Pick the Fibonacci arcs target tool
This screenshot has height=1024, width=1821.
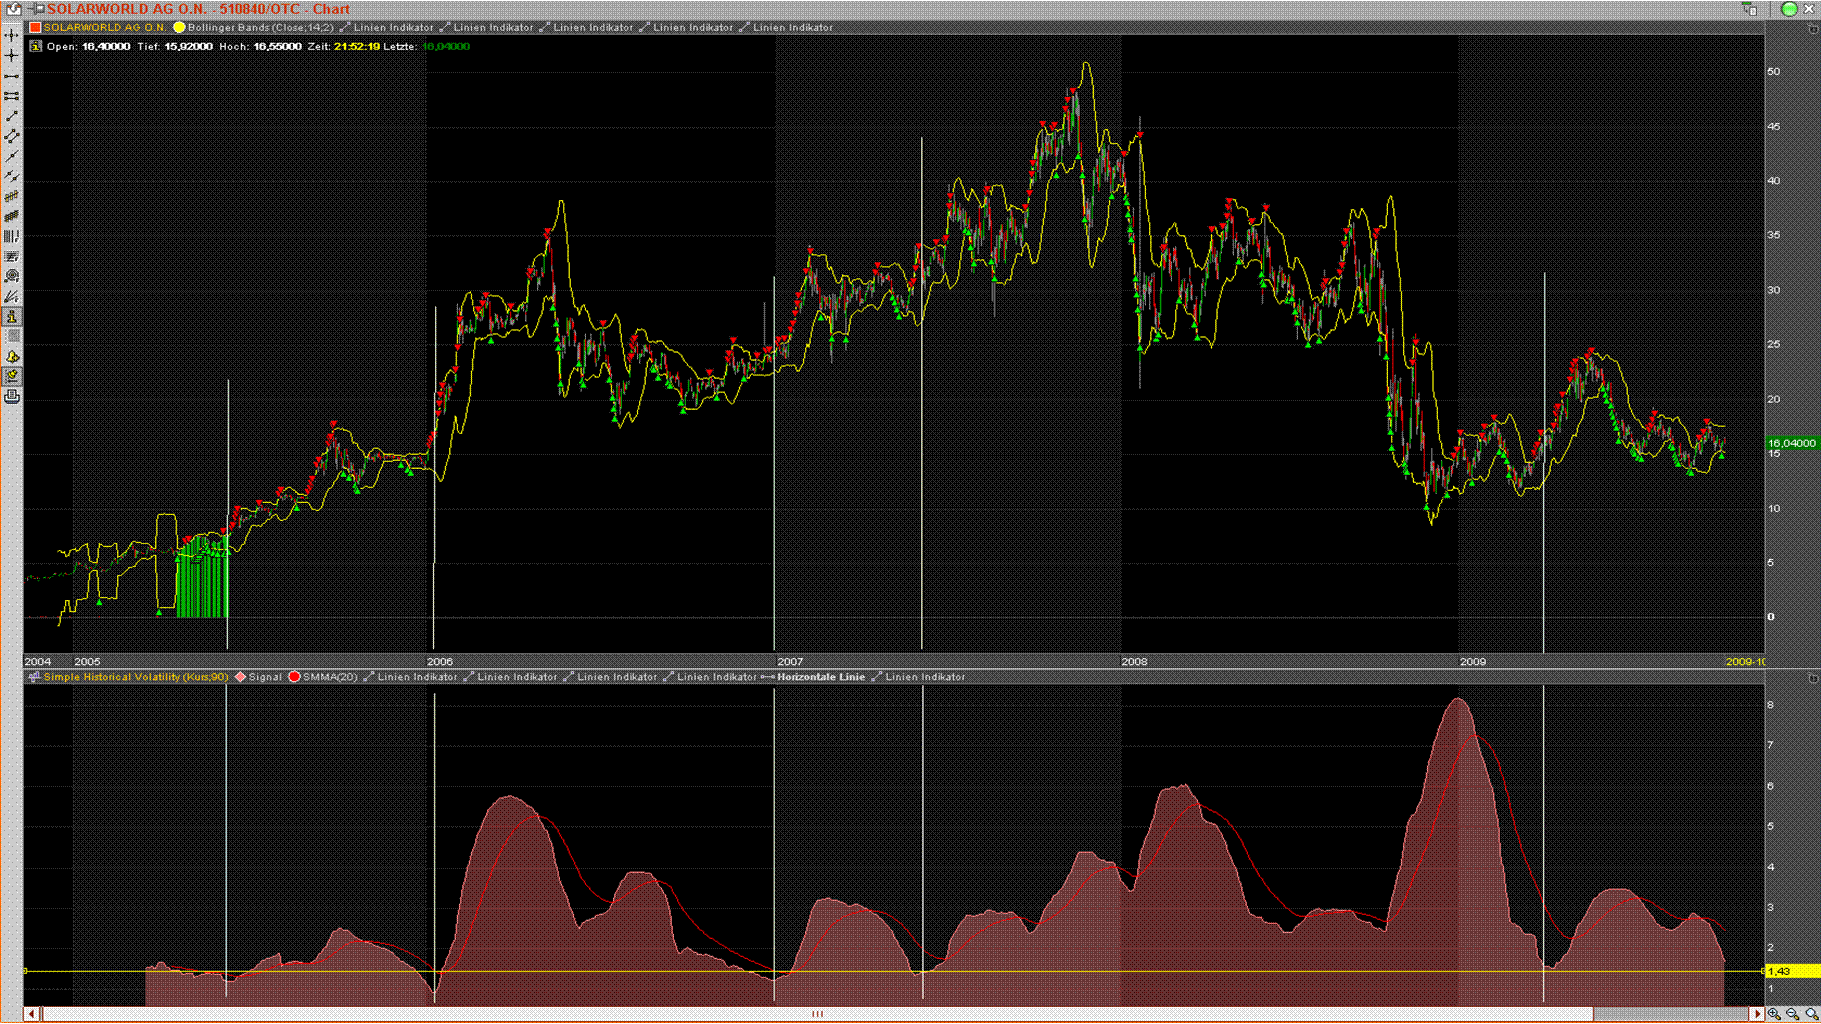point(12,276)
